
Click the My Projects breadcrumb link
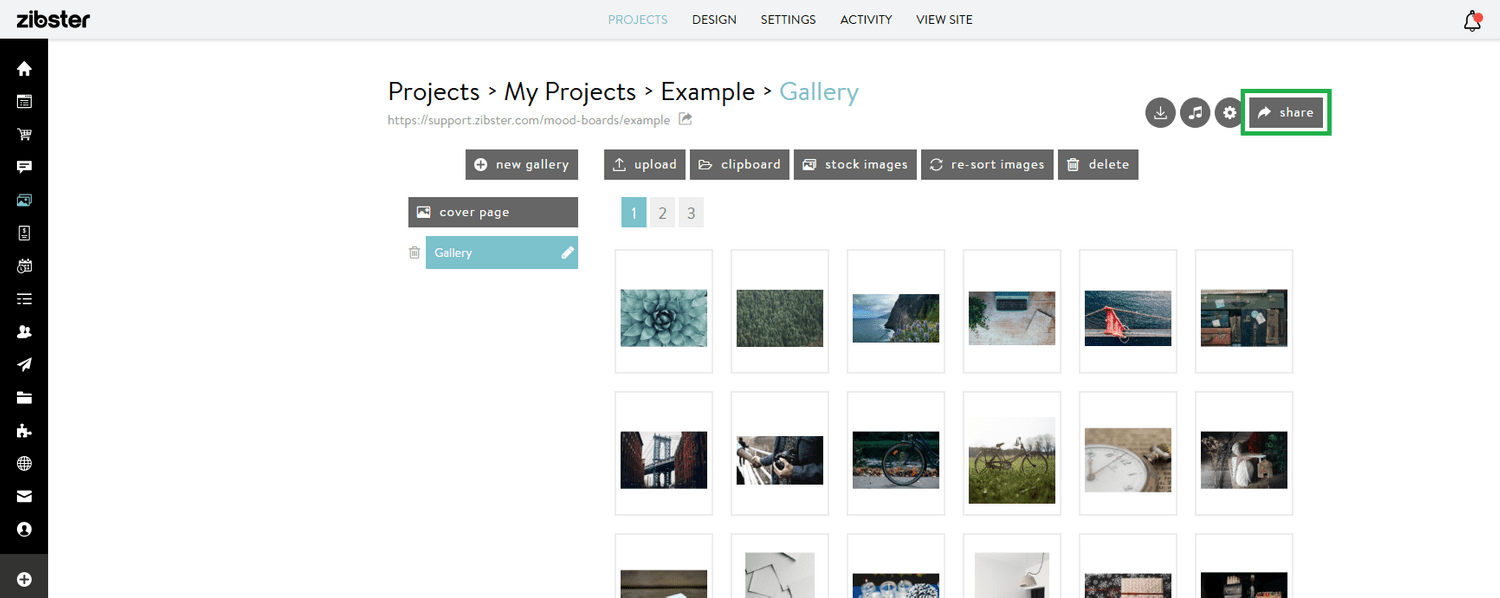570,92
